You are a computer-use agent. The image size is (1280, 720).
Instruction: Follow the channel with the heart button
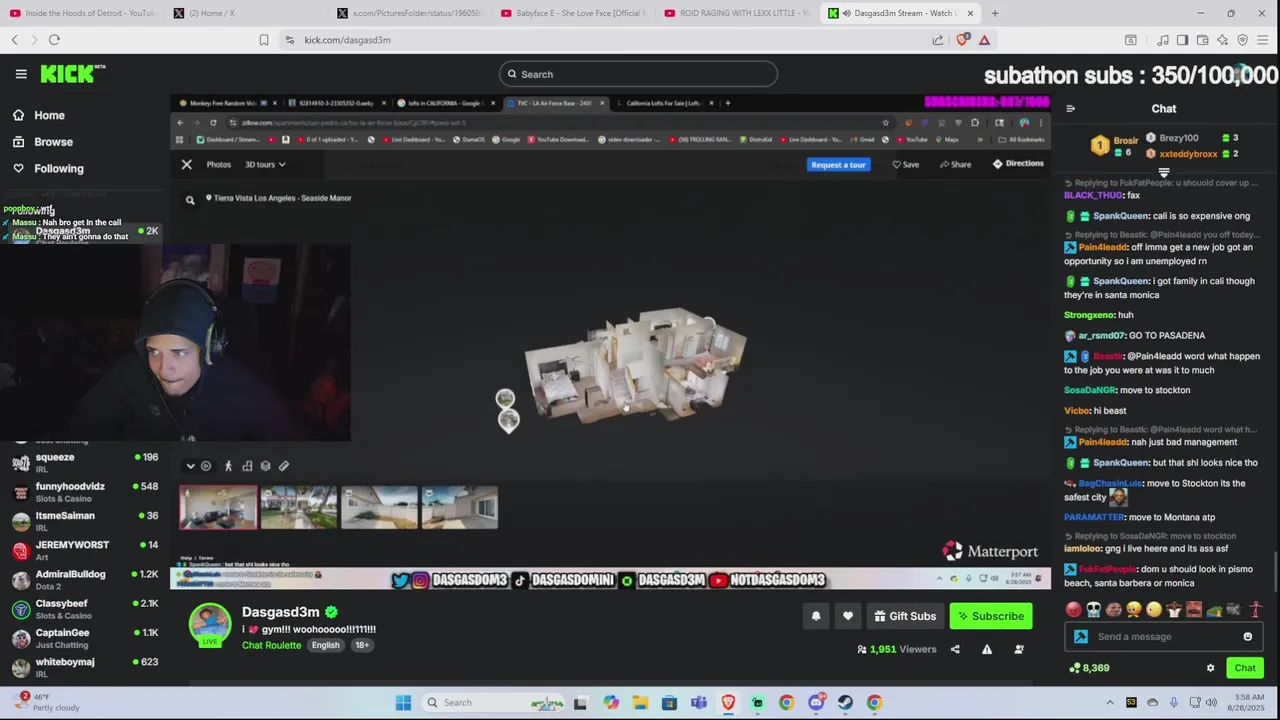[x=848, y=616]
